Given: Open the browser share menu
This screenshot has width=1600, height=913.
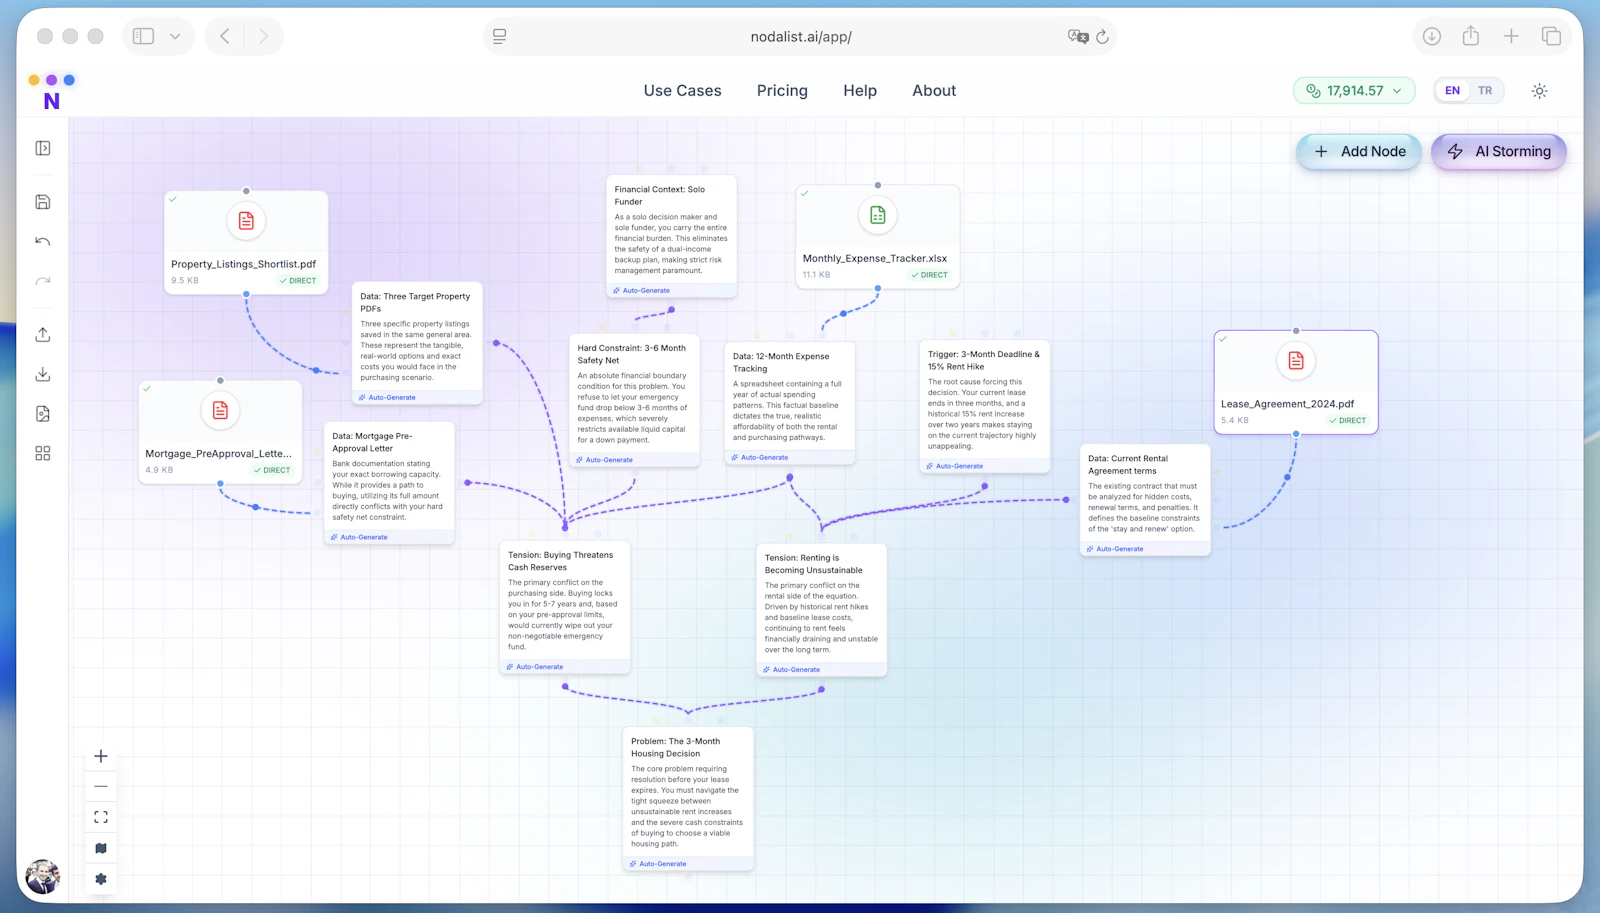Looking at the screenshot, I should 1471,36.
